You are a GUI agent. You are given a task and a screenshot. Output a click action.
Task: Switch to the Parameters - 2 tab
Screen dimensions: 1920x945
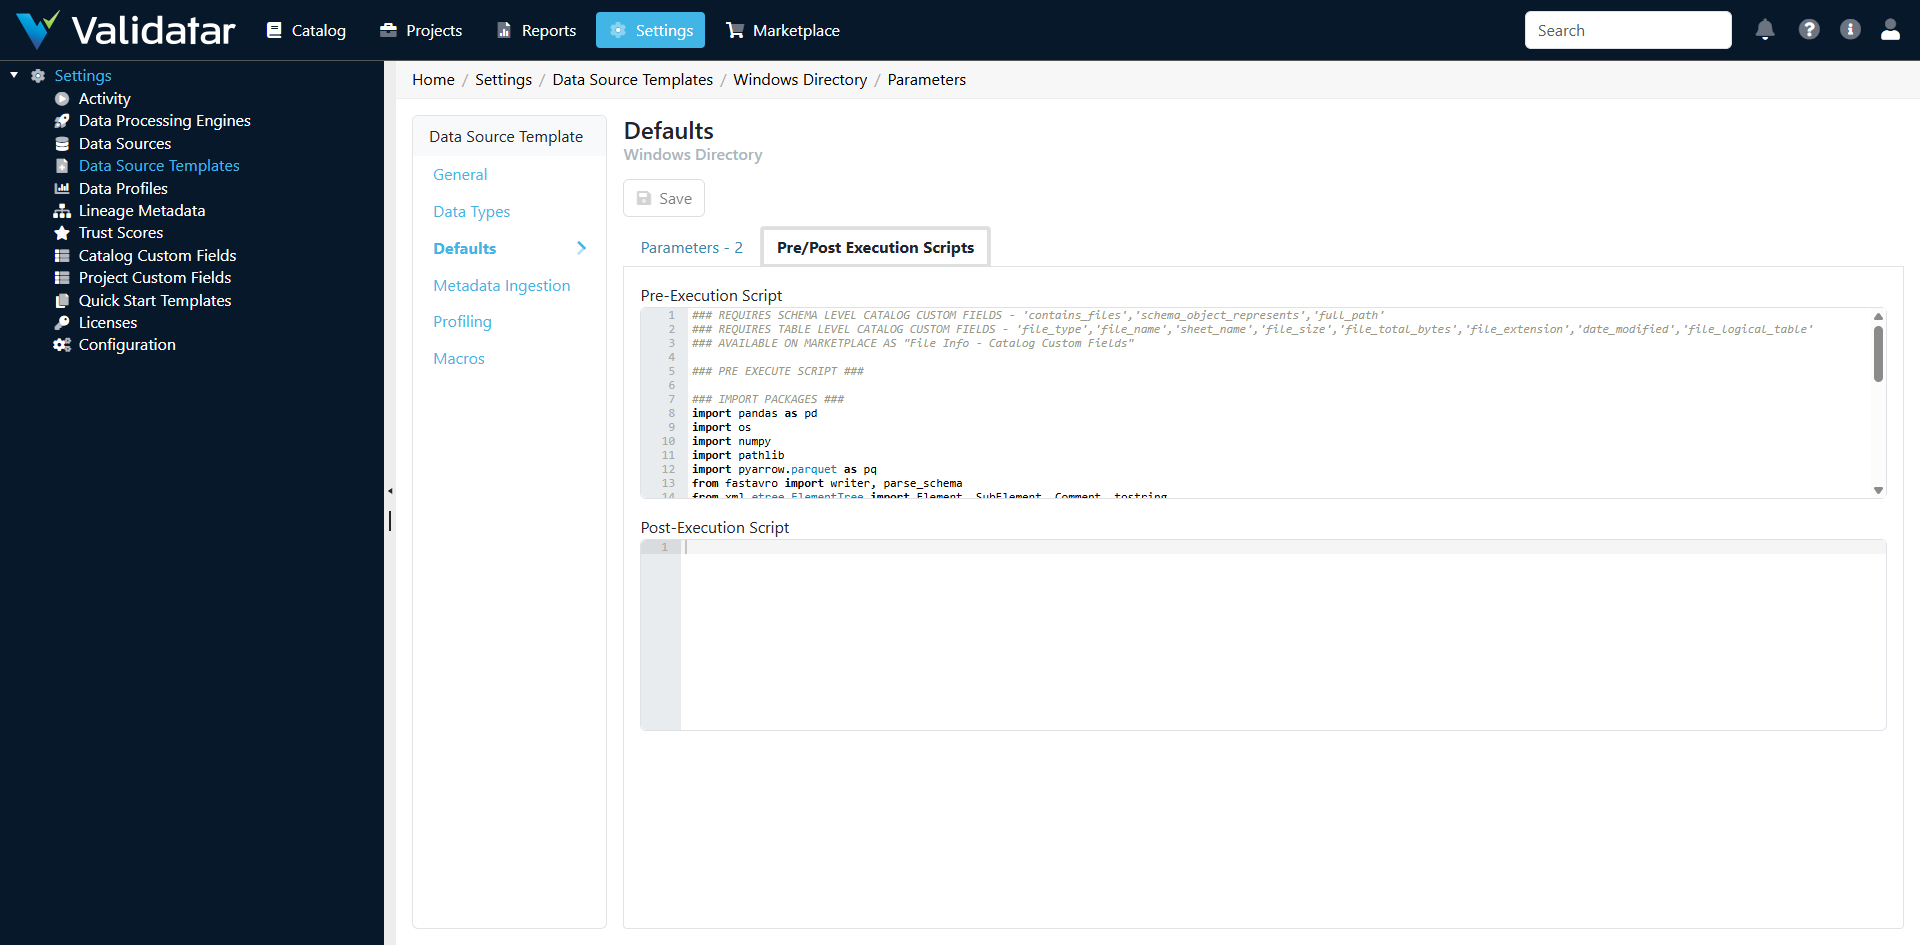tap(691, 247)
